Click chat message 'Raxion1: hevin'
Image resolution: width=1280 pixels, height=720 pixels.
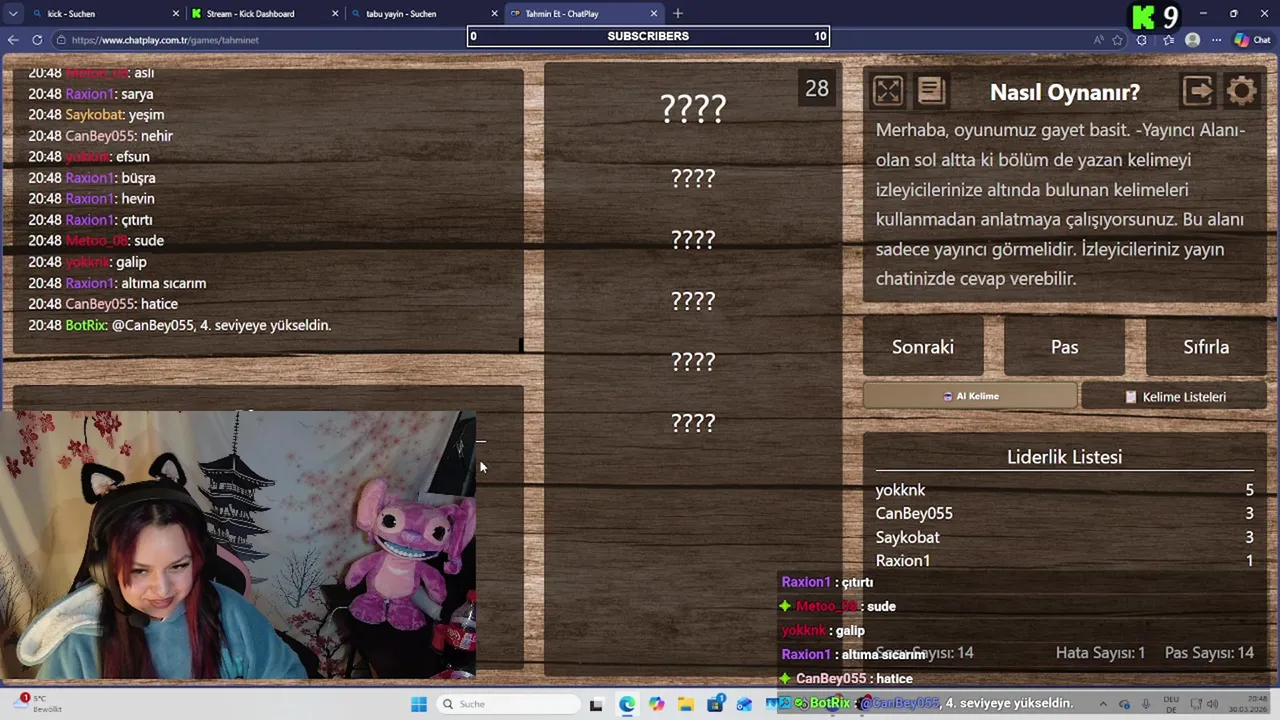tap(91, 199)
